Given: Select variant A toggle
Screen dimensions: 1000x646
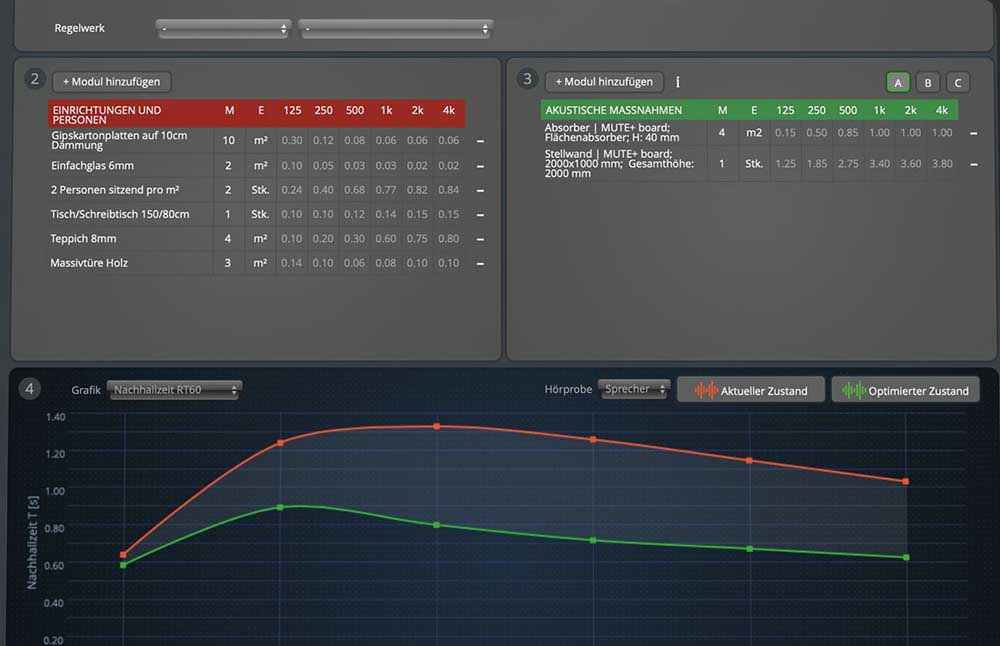Looking at the screenshot, I should 899,83.
